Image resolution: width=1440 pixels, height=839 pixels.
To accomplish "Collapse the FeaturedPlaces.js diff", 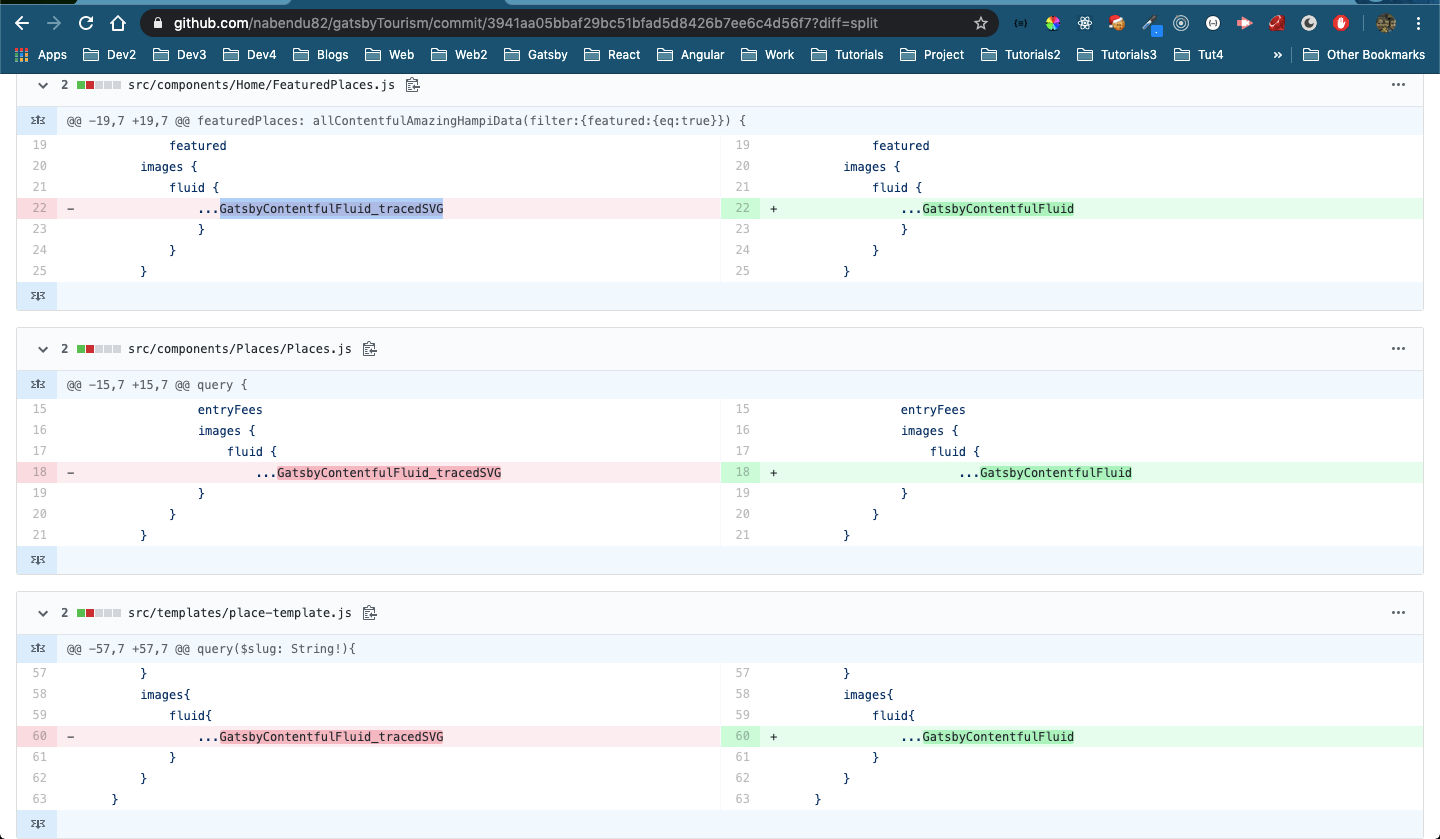I will pyautogui.click(x=42, y=85).
